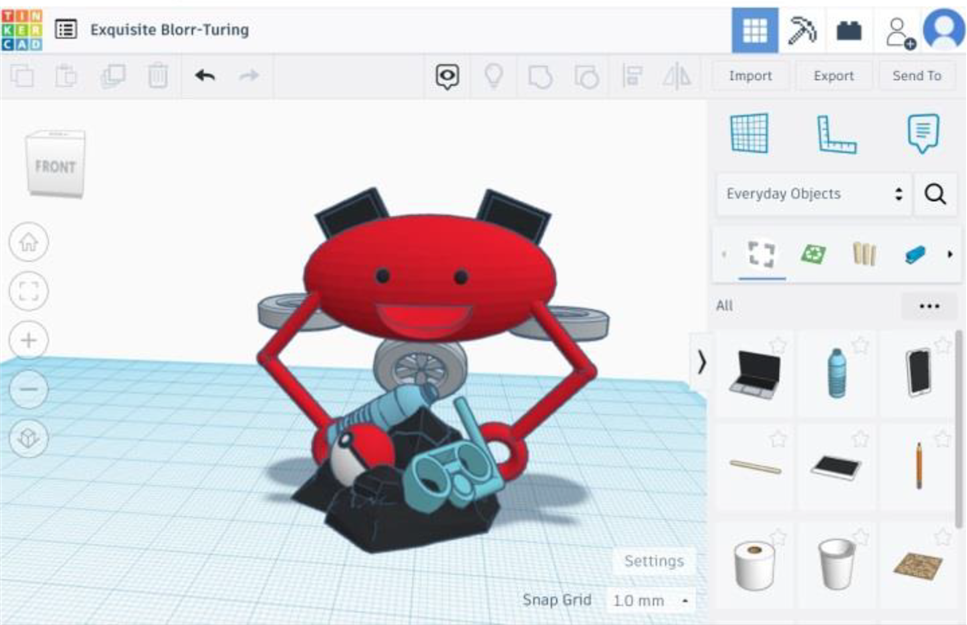Open the Snap Grid 1.0 mm dropdown
This screenshot has height=625, width=967.
[650, 601]
